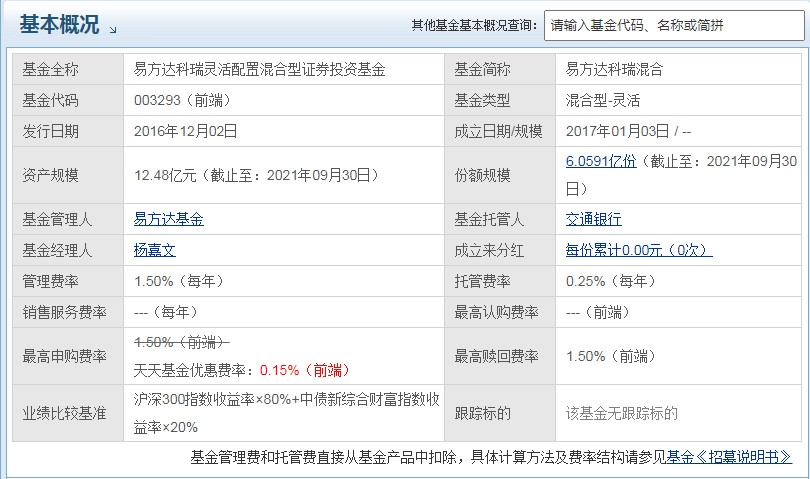Select discounted rate 0.15%（前端） in red

306,370
